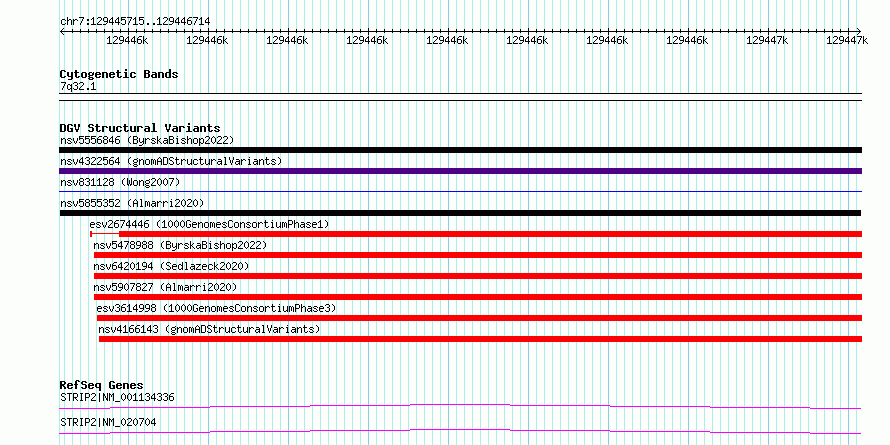This screenshot has height=445, width=890.
Task: Select the black bar for nsv5556846
Action: pos(460,150)
